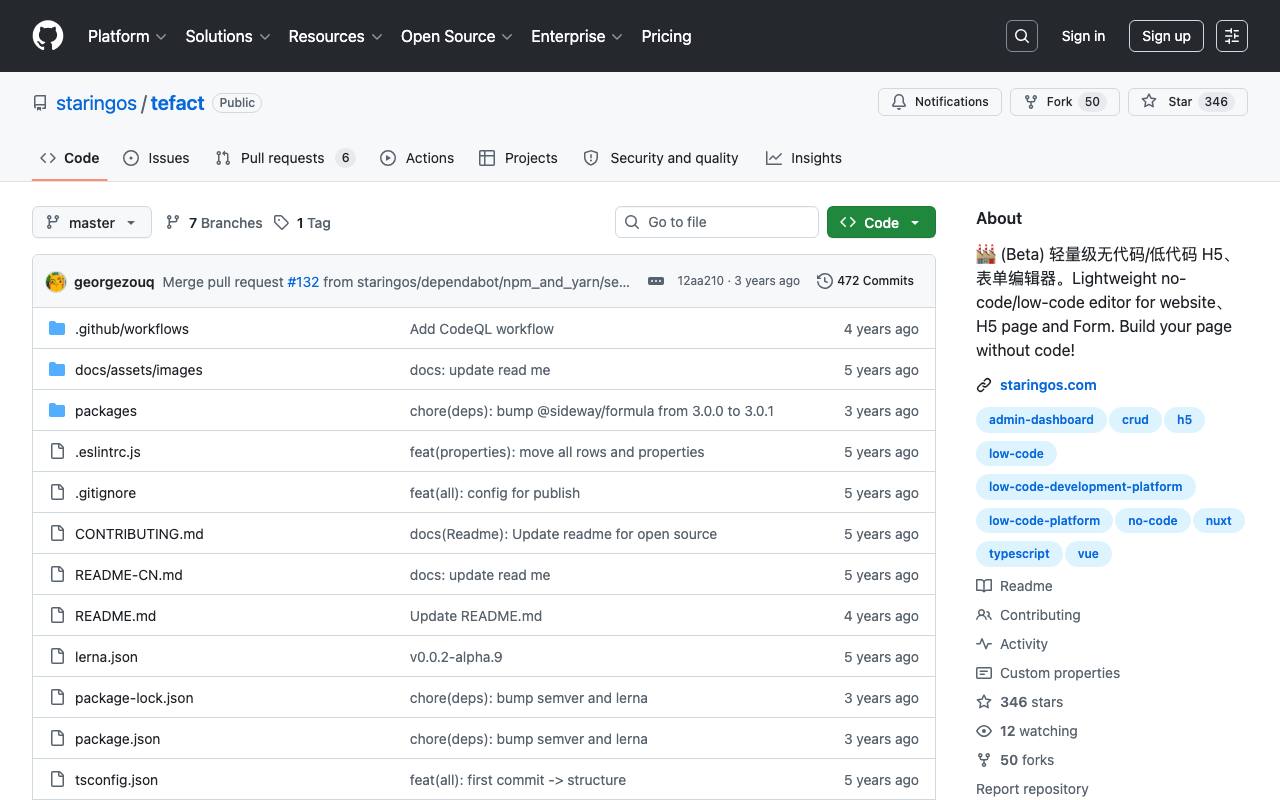Click the star icon beside 346 stars
This screenshot has width=1280, height=800.
984,702
